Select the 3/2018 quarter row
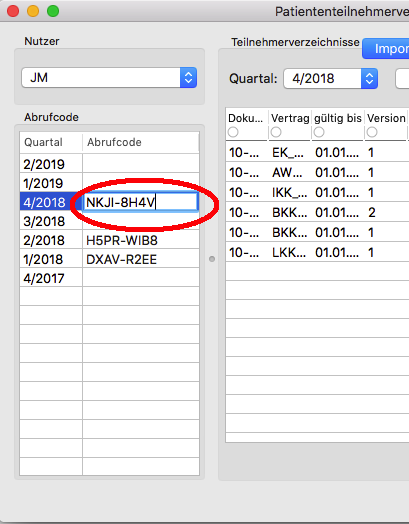409x524 pixels. point(110,221)
